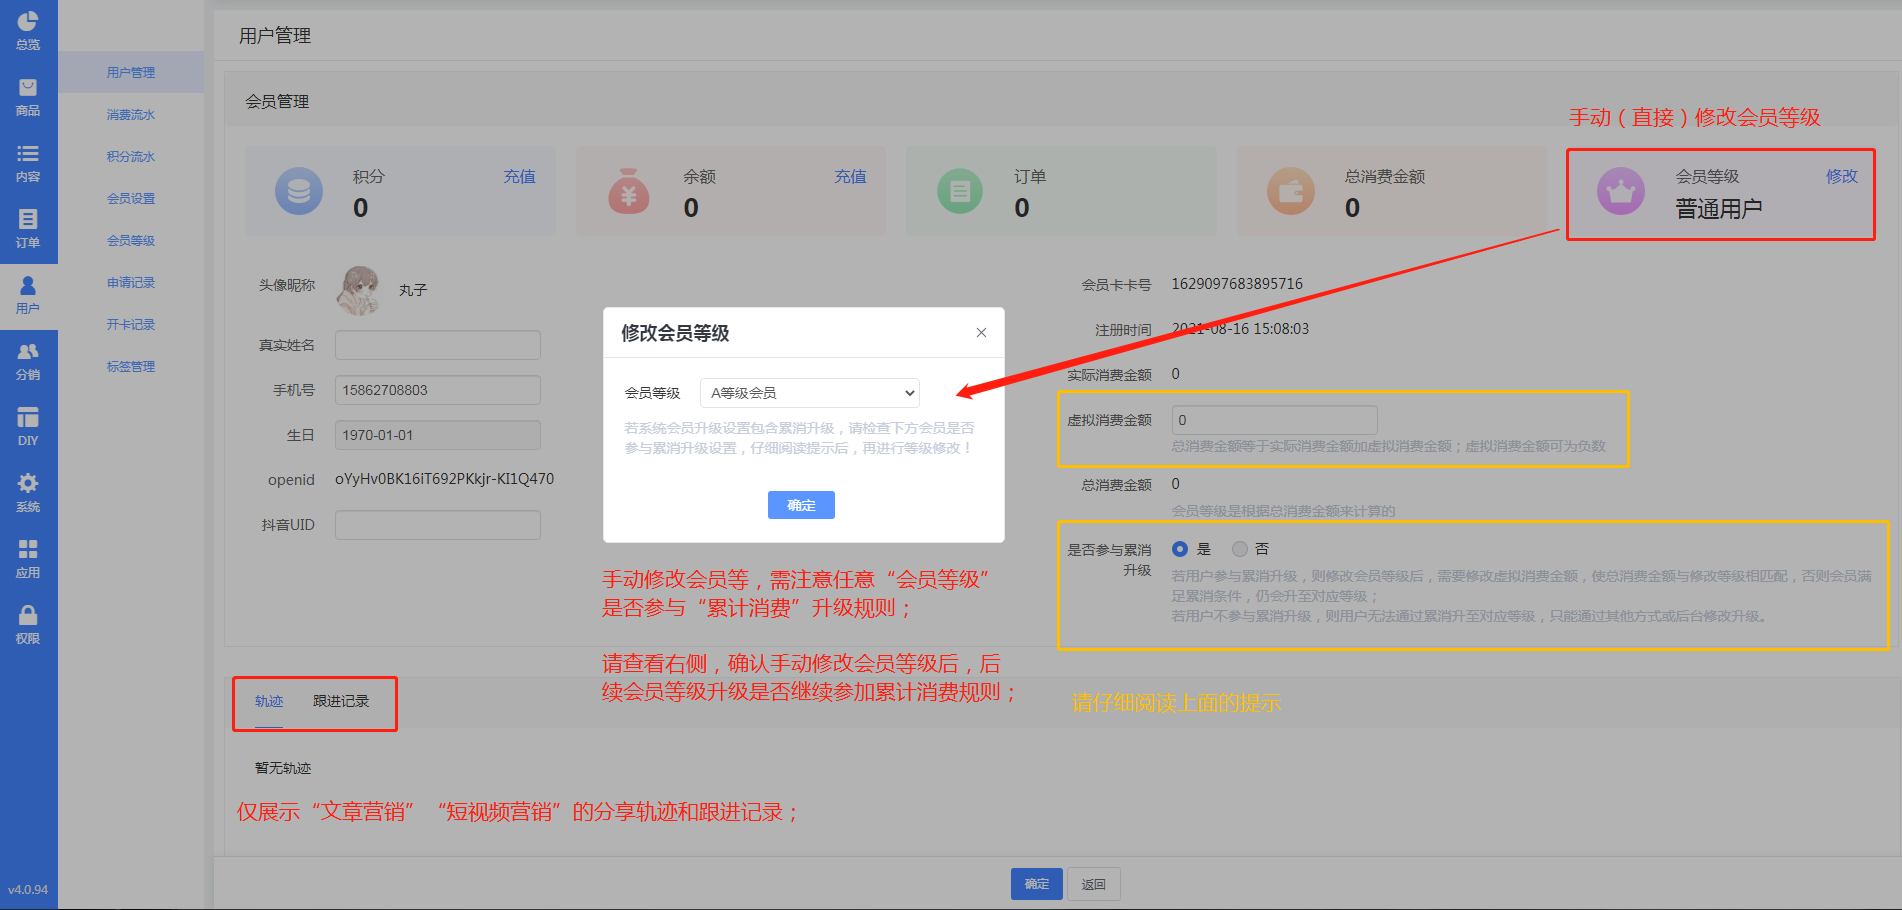Go to 申请记录 submenu item
Viewport: 1902px width, 910px height.
pos(131,283)
